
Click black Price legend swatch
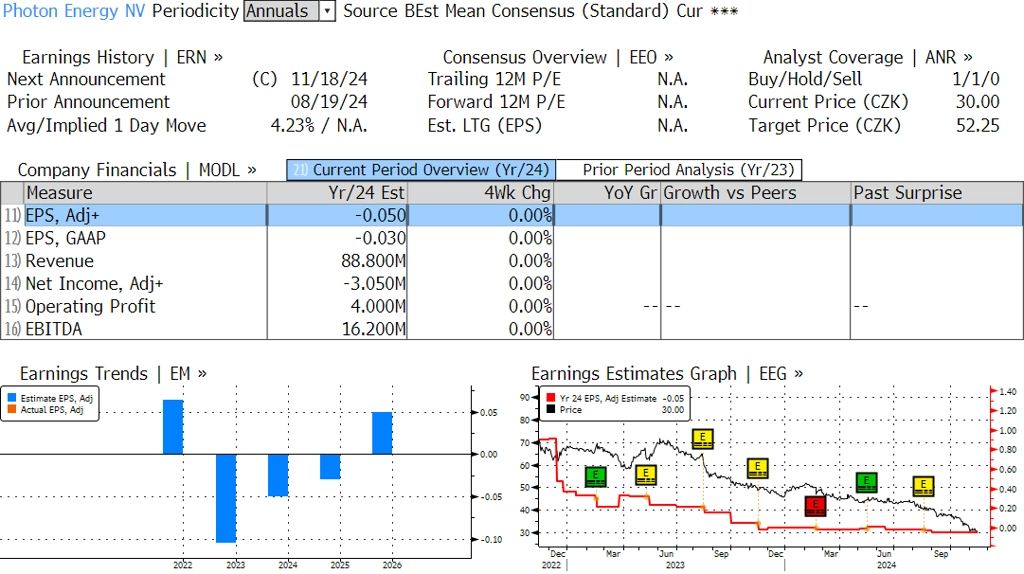pyautogui.click(x=551, y=409)
